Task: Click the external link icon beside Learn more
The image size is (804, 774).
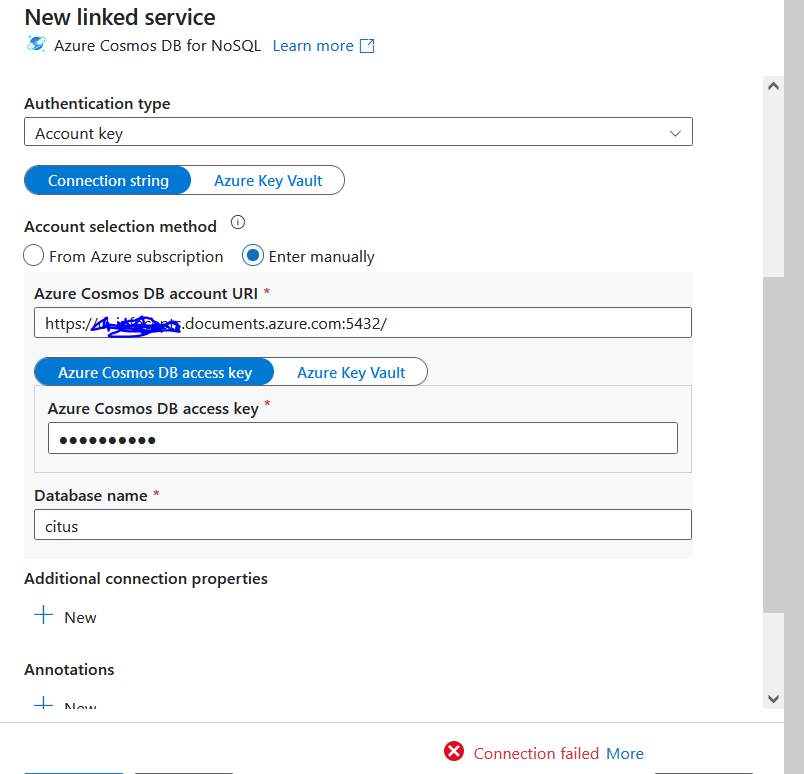Action: pyautogui.click(x=367, y=46)
